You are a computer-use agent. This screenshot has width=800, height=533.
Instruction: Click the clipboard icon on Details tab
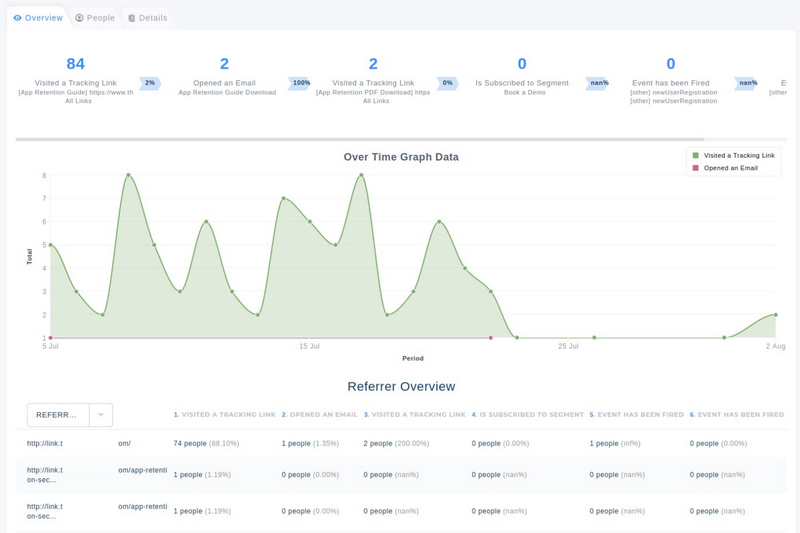coord(132,18)
